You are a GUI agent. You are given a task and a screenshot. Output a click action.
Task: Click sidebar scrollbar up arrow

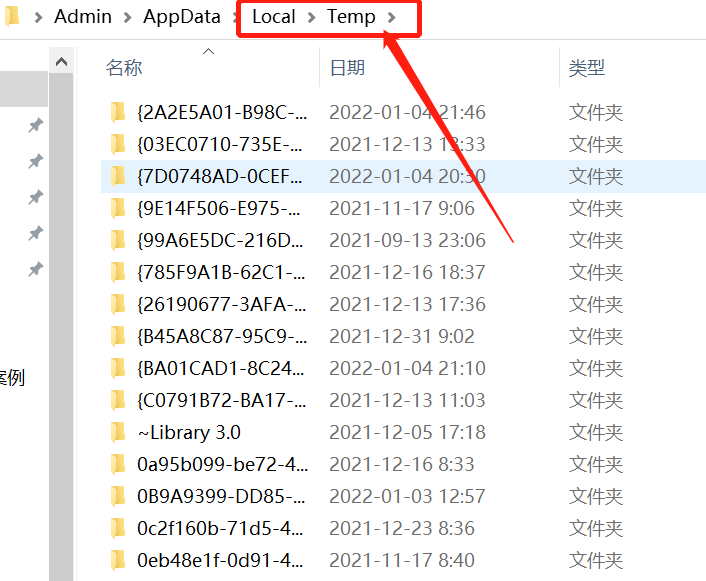pyautogui.click(x=62, y=62)
